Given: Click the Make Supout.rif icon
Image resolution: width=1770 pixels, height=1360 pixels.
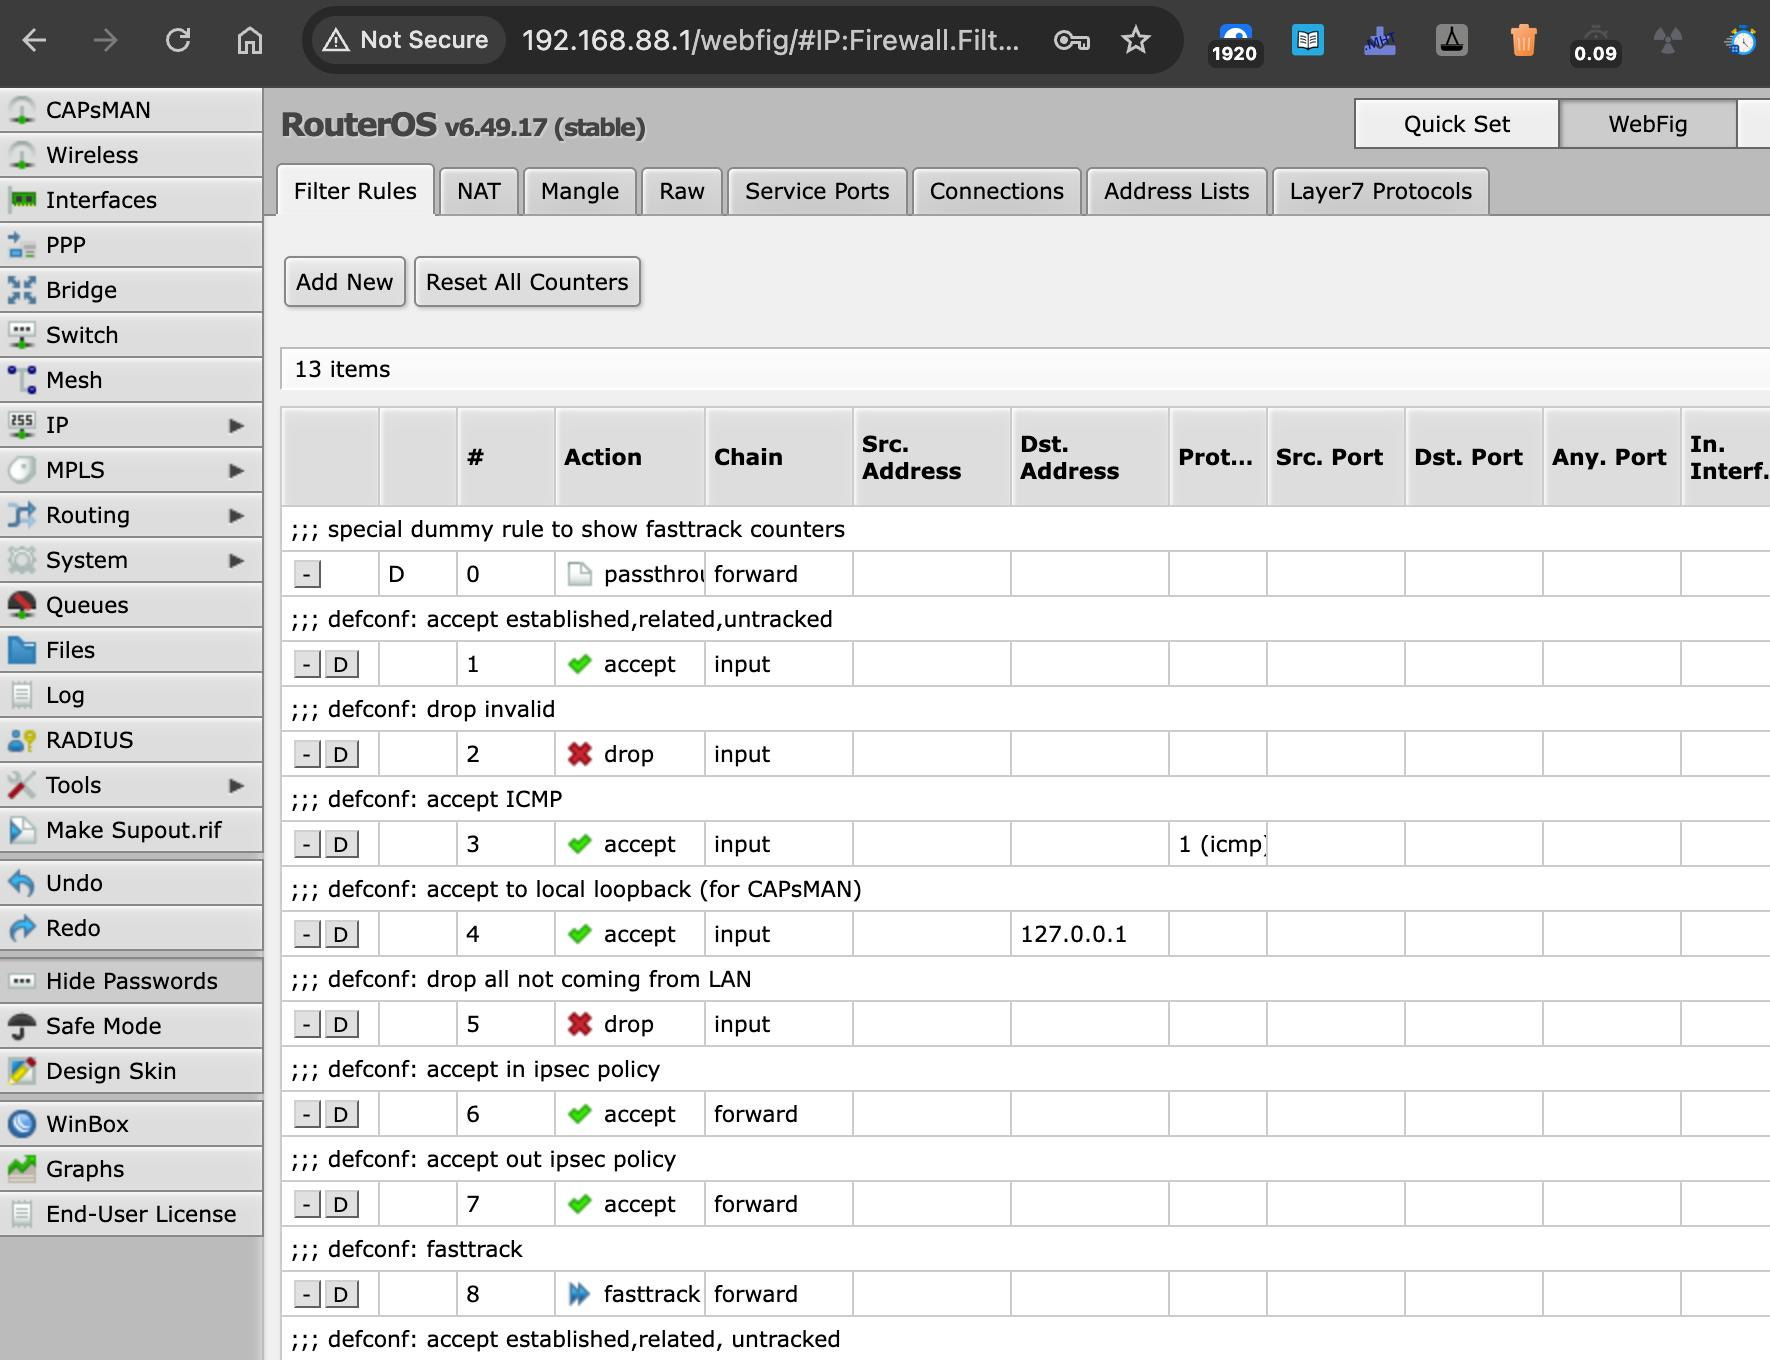Looking at the screenshot, I should (x=21, y=830).
